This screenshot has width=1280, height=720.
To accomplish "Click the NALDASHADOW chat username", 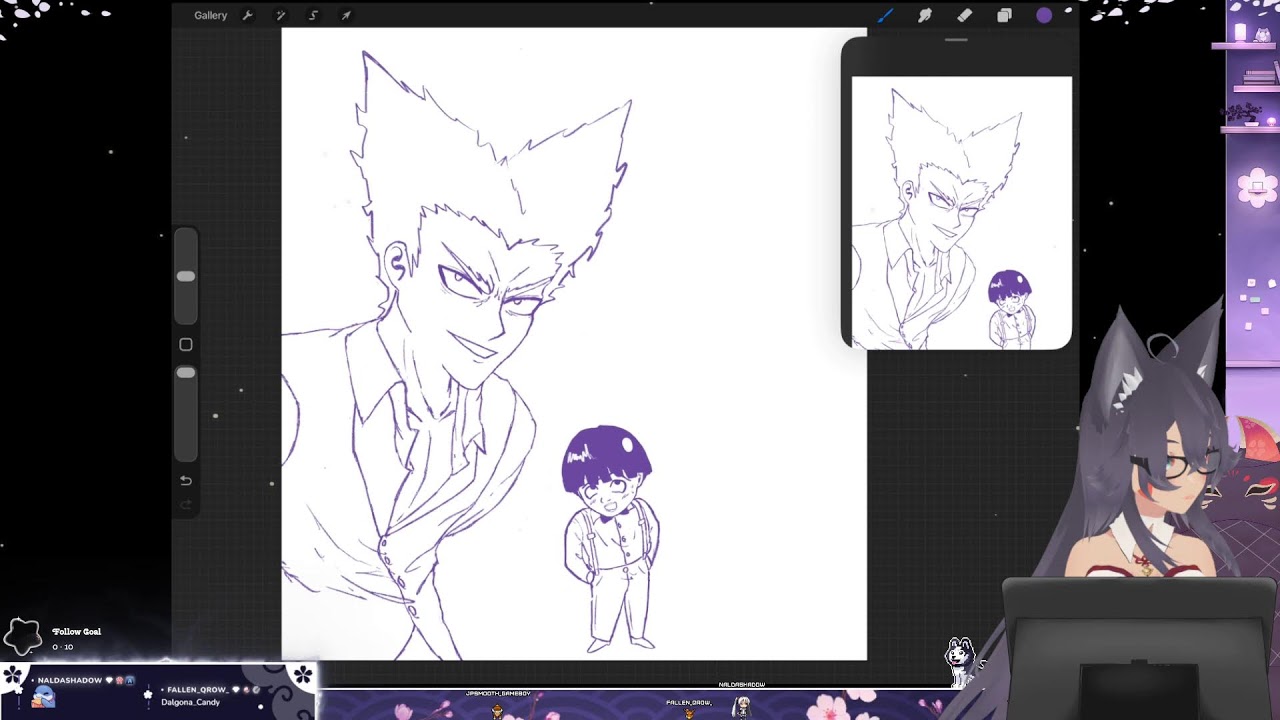I will (x=70, y=680).
